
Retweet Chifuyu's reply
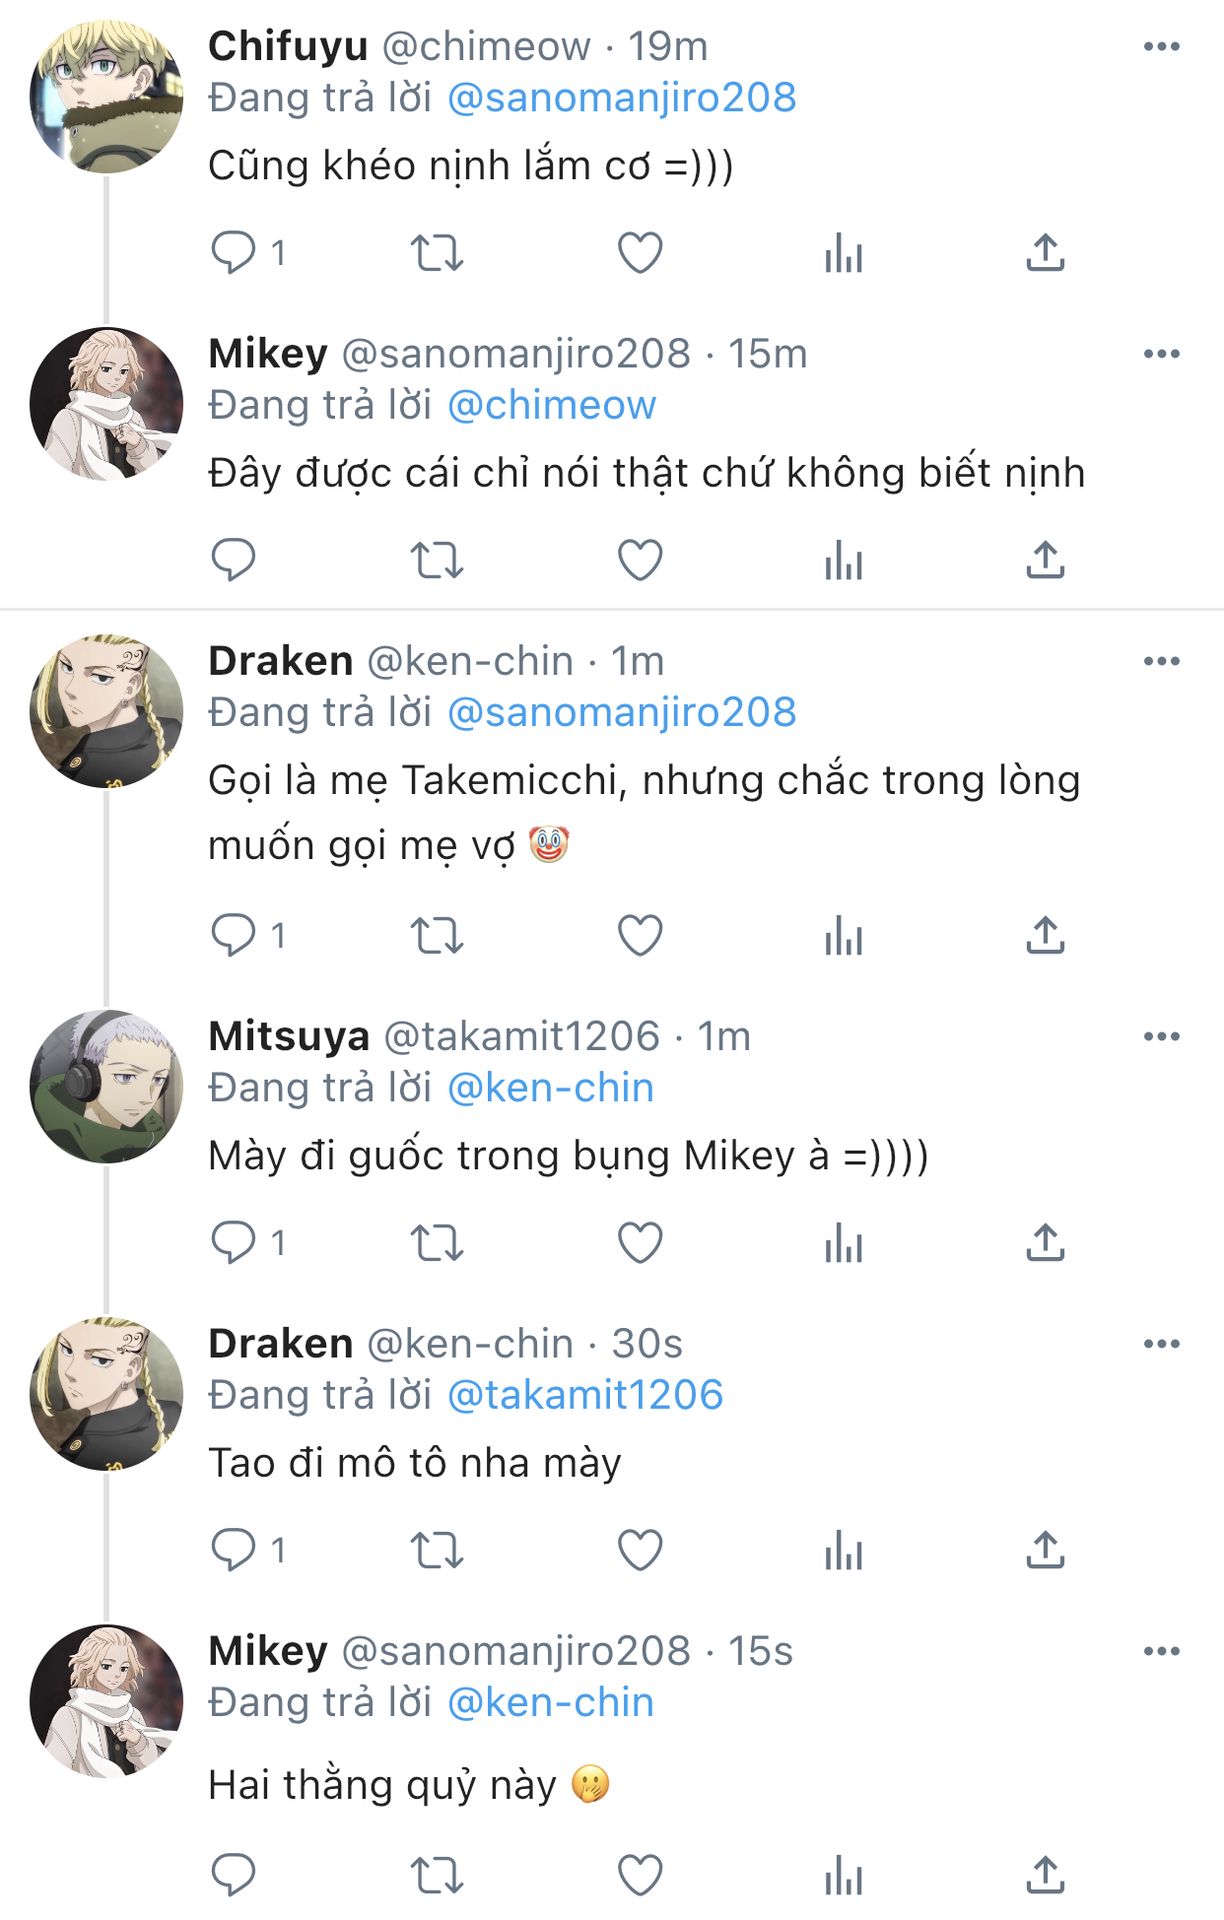[437, 253]
